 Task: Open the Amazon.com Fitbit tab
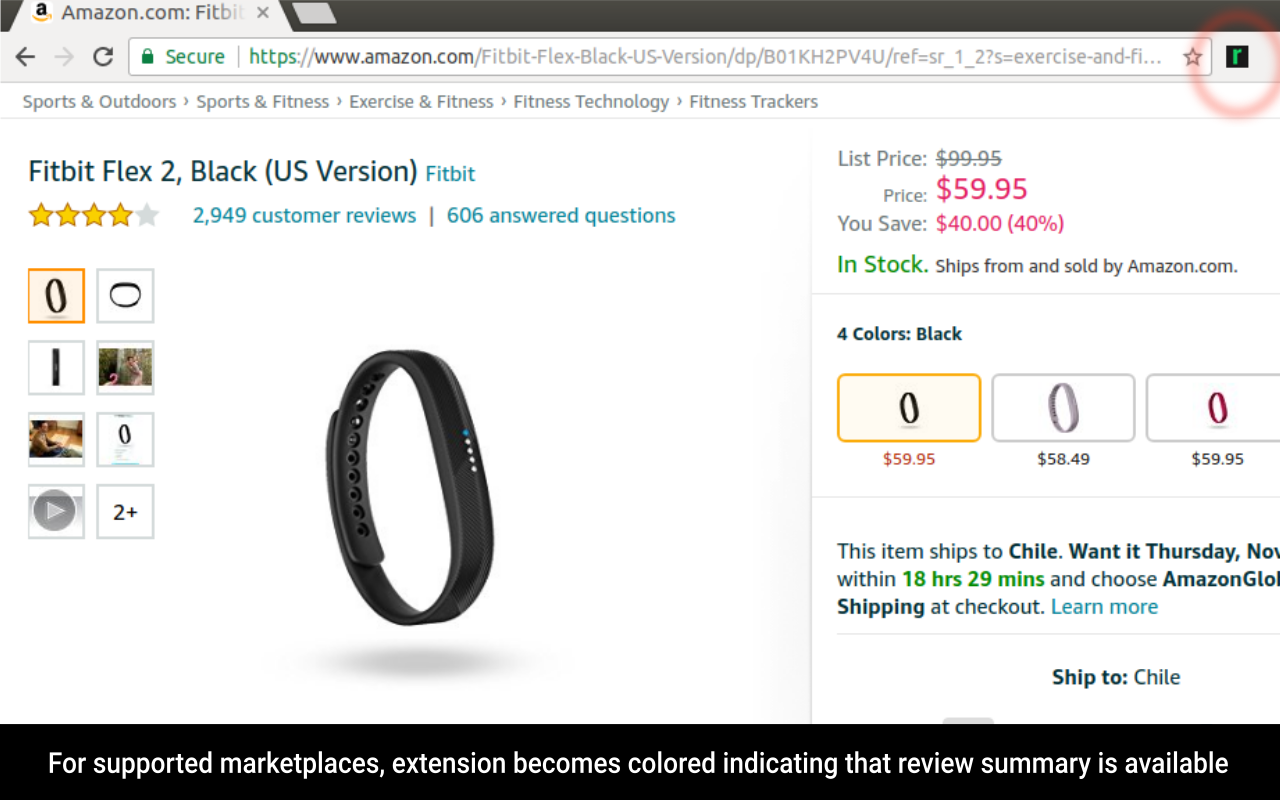(150, 14)
